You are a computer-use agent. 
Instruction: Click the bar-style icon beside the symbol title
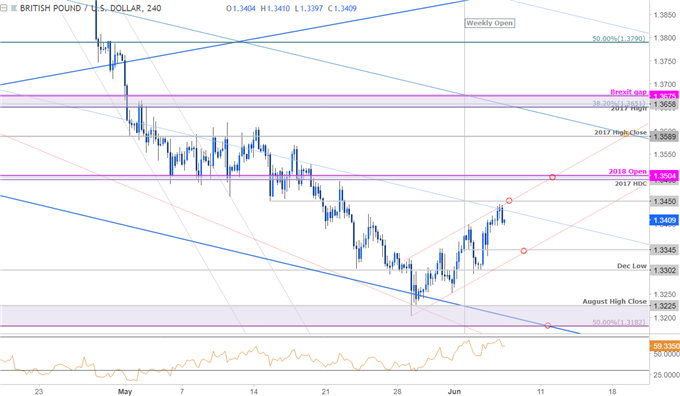pyautogui.click(x=13, y=8)
